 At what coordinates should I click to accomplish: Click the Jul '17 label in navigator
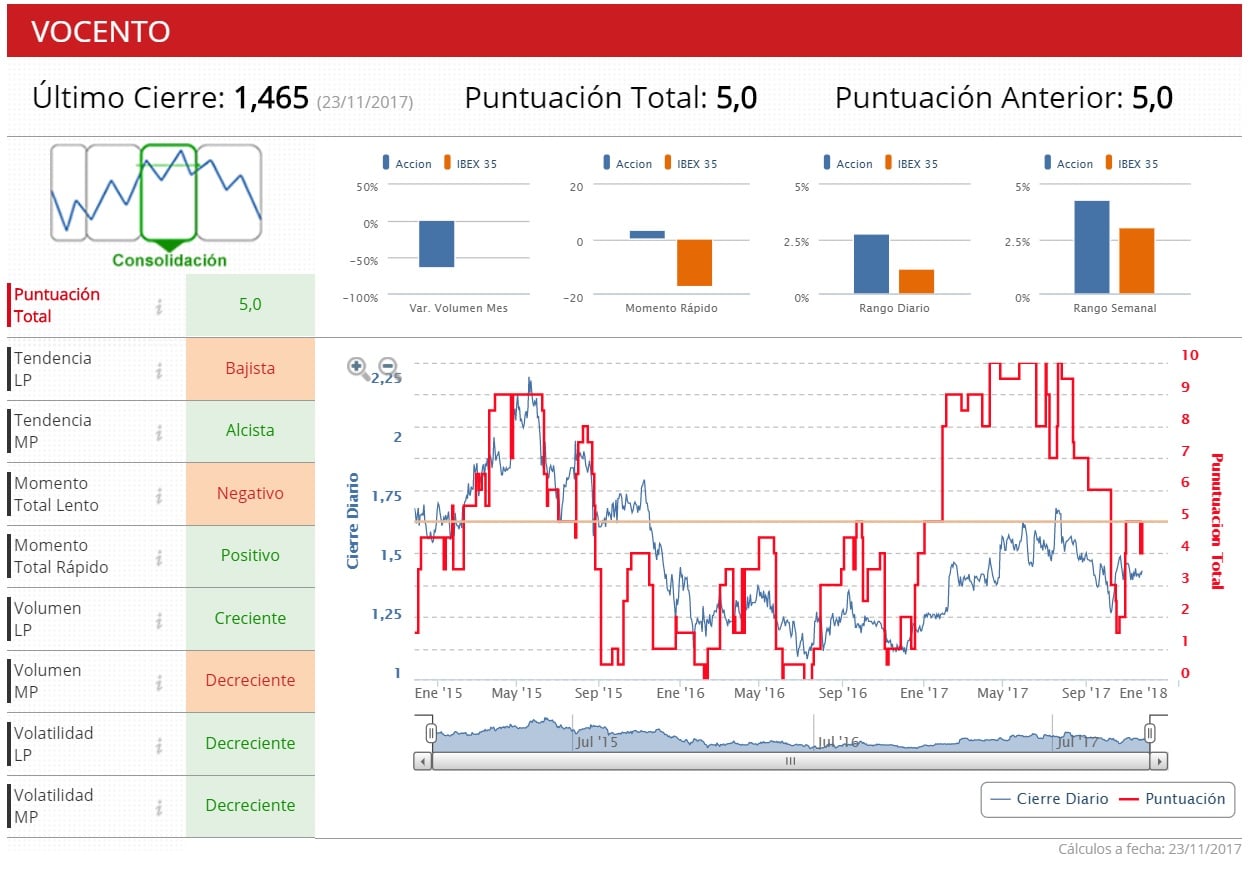[1078, 741]
